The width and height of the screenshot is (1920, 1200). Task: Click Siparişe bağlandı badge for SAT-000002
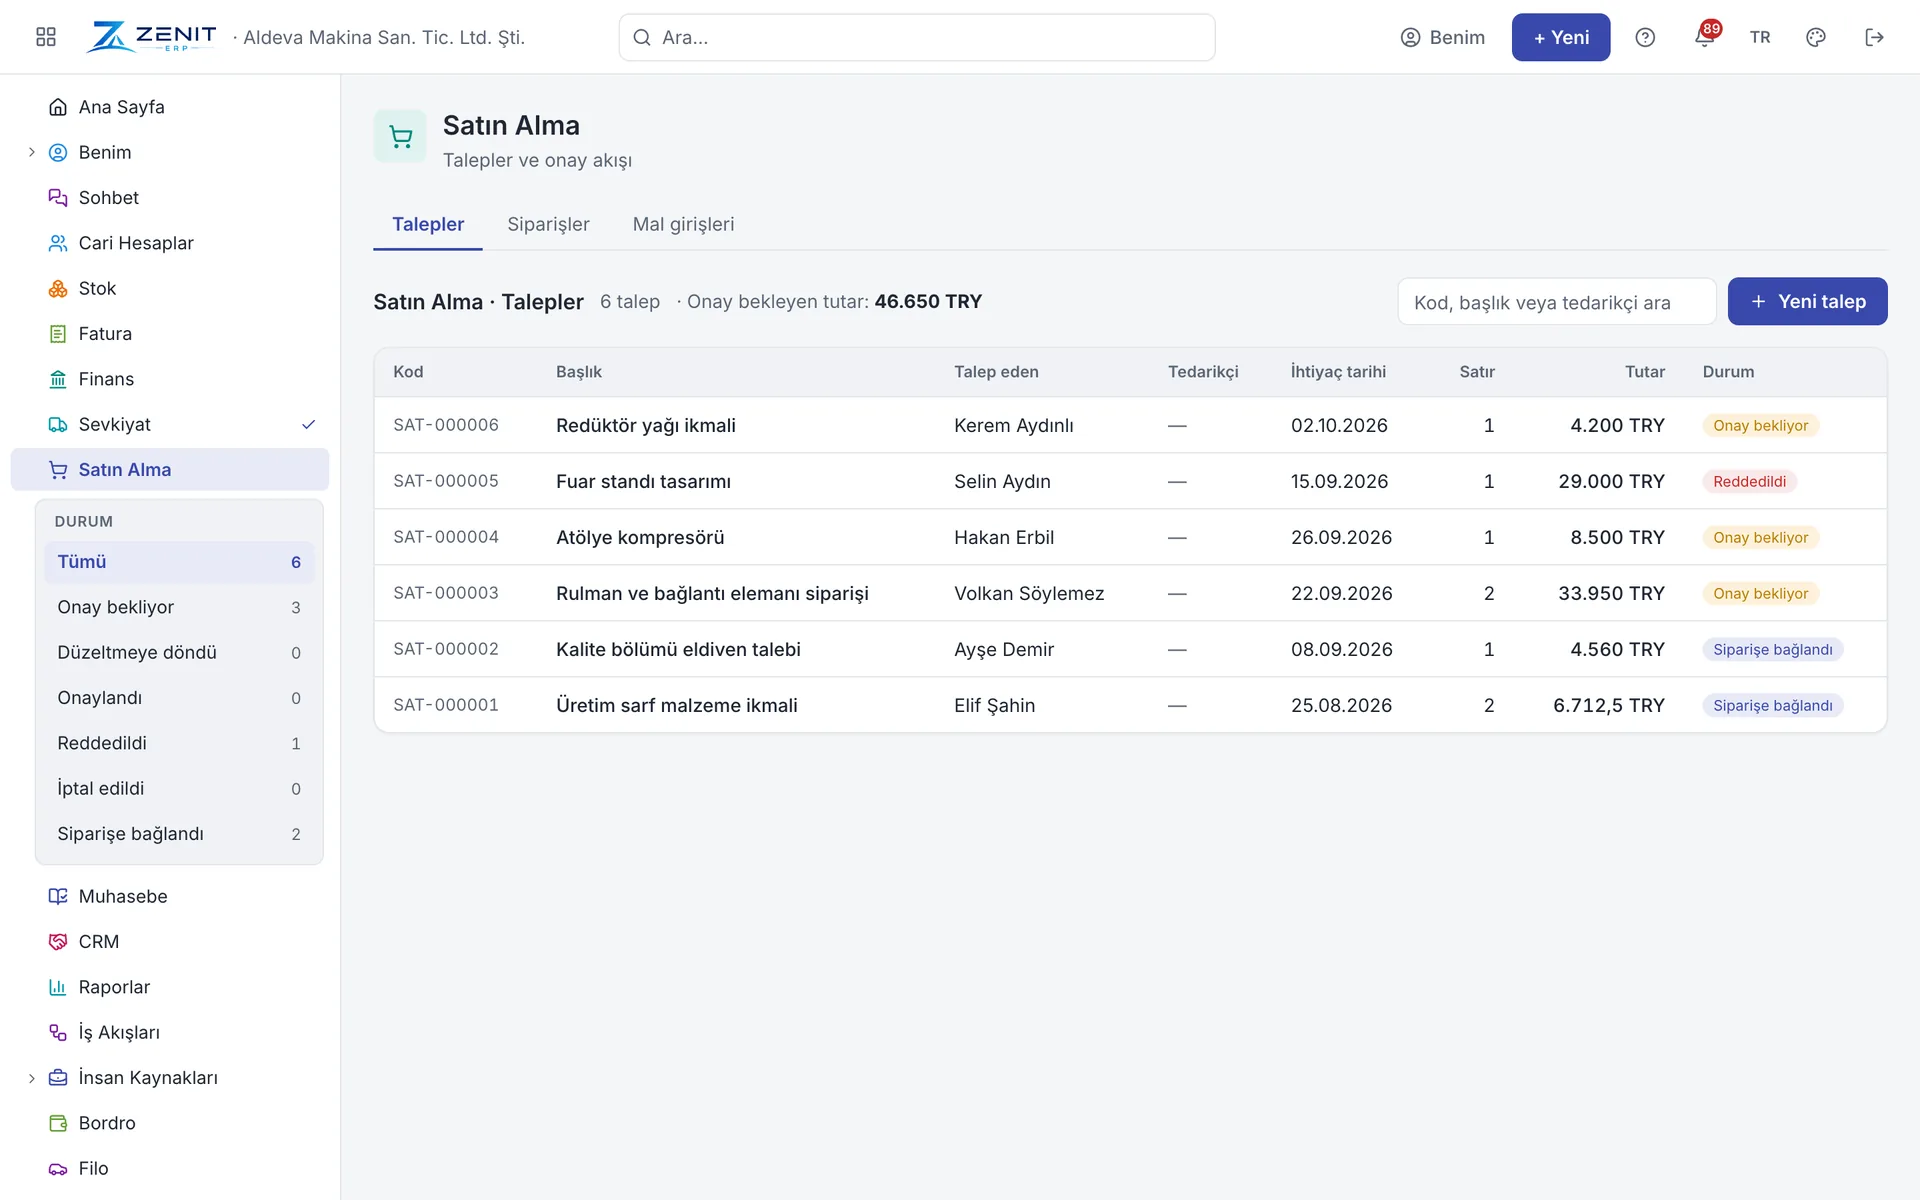point(1772,650)
